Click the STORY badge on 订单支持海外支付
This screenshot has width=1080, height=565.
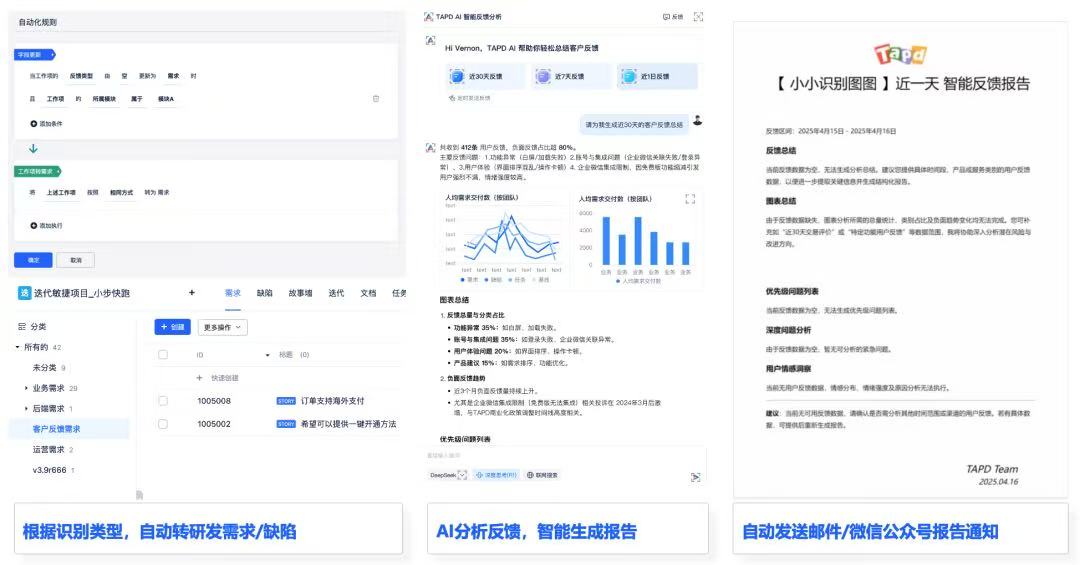286,401
